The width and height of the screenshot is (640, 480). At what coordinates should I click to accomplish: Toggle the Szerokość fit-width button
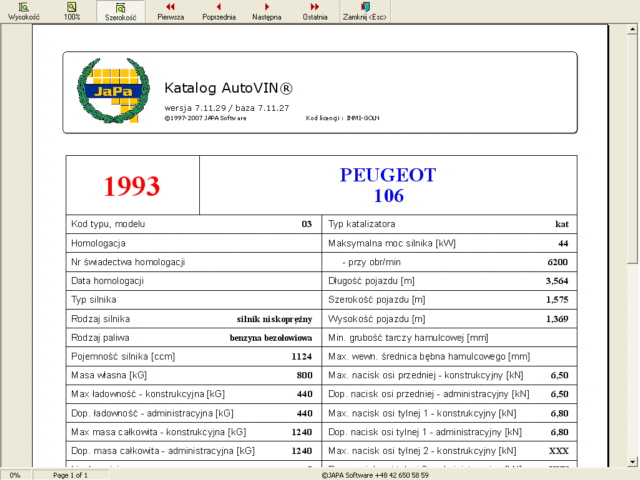(x=120, y=11)
